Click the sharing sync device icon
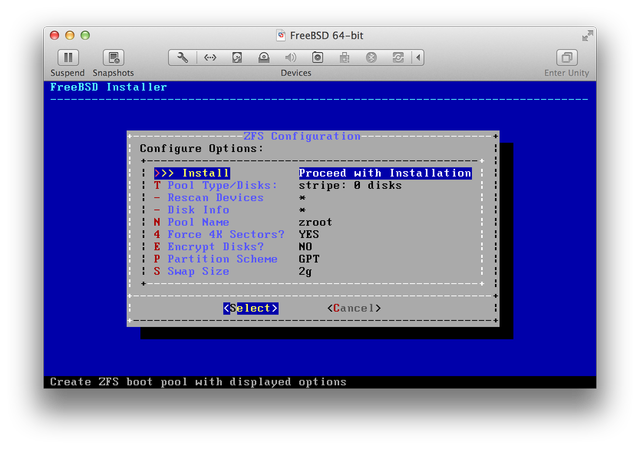This screenshot has height=449, width=640. tap(398, 58)
